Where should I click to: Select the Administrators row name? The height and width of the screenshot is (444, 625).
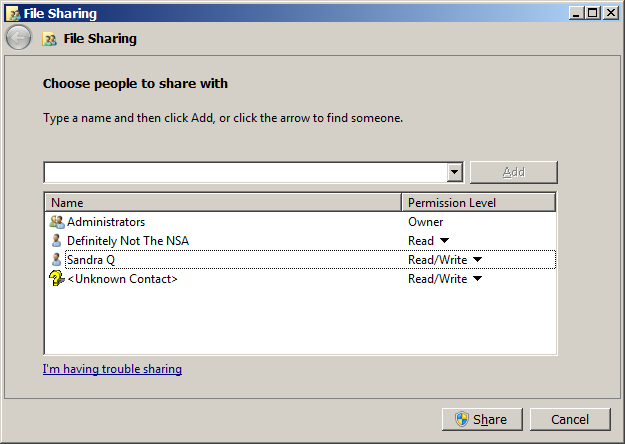(x=106, y=222)
